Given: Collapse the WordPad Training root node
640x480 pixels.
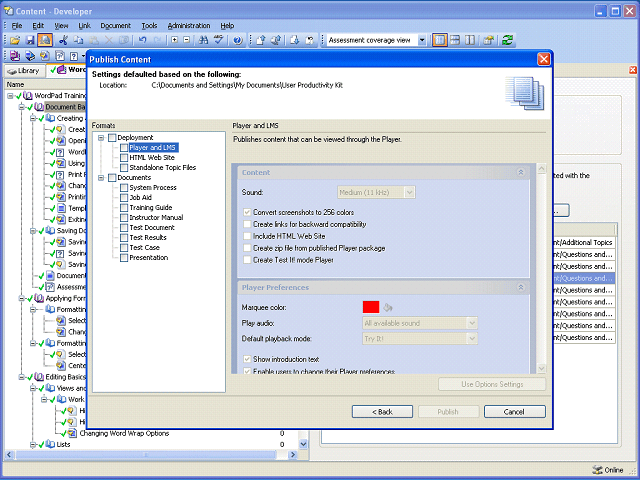Looking at the screenshot, I should click(x=10, y=96).
